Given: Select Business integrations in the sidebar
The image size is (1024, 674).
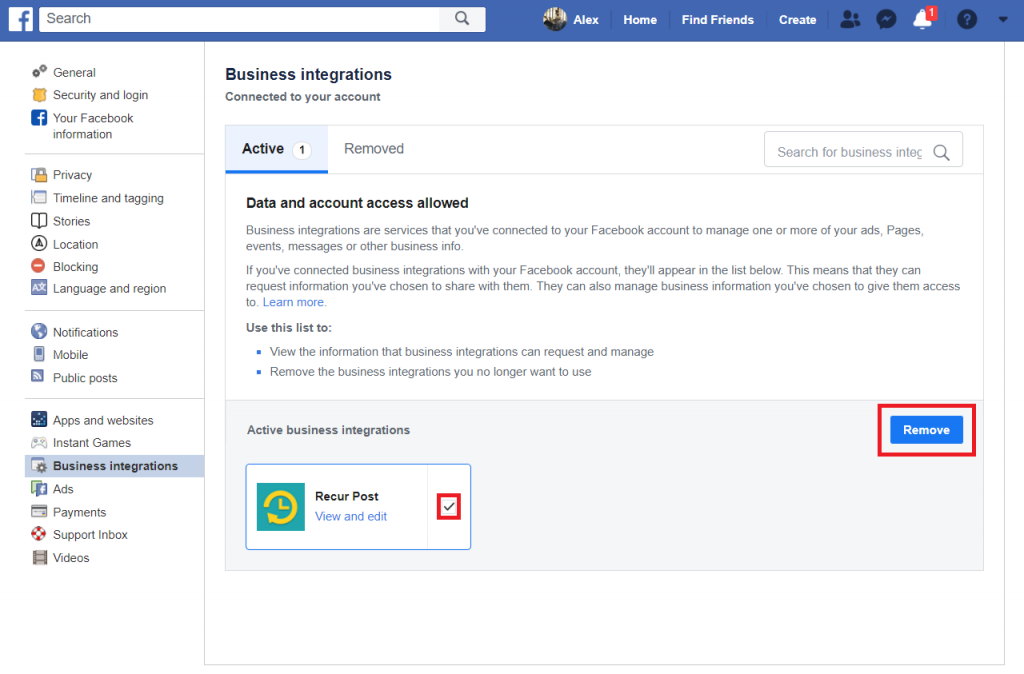Looking at the screenshot, I should point(115,466).
